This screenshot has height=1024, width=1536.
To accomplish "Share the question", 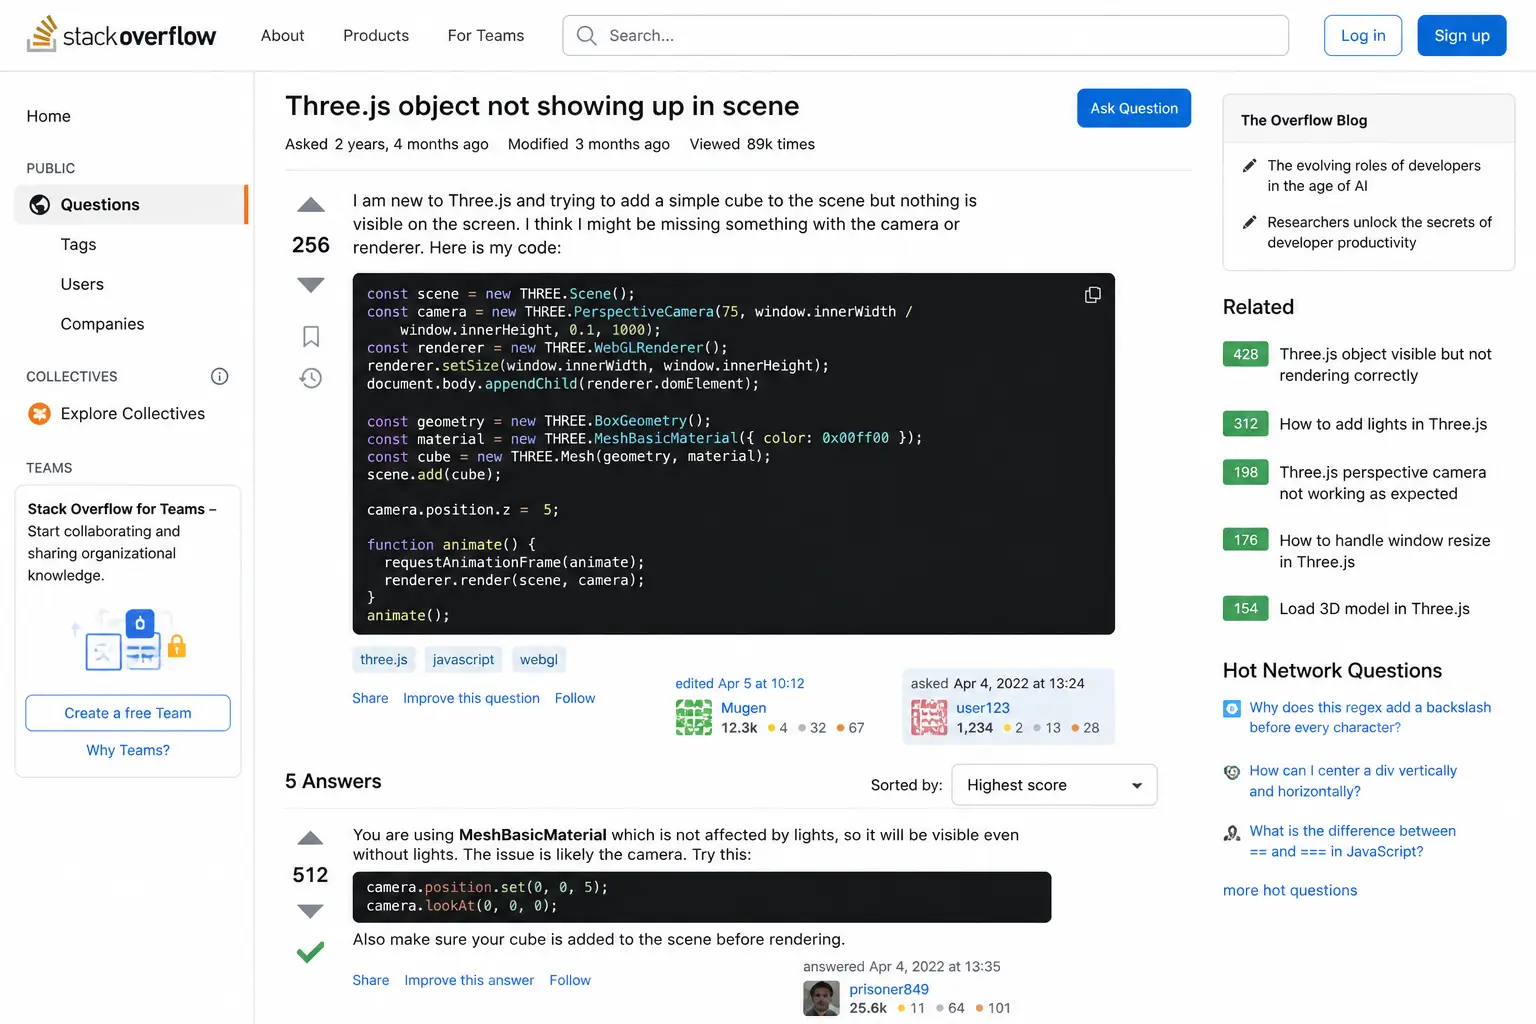I will tap(370, 698).
